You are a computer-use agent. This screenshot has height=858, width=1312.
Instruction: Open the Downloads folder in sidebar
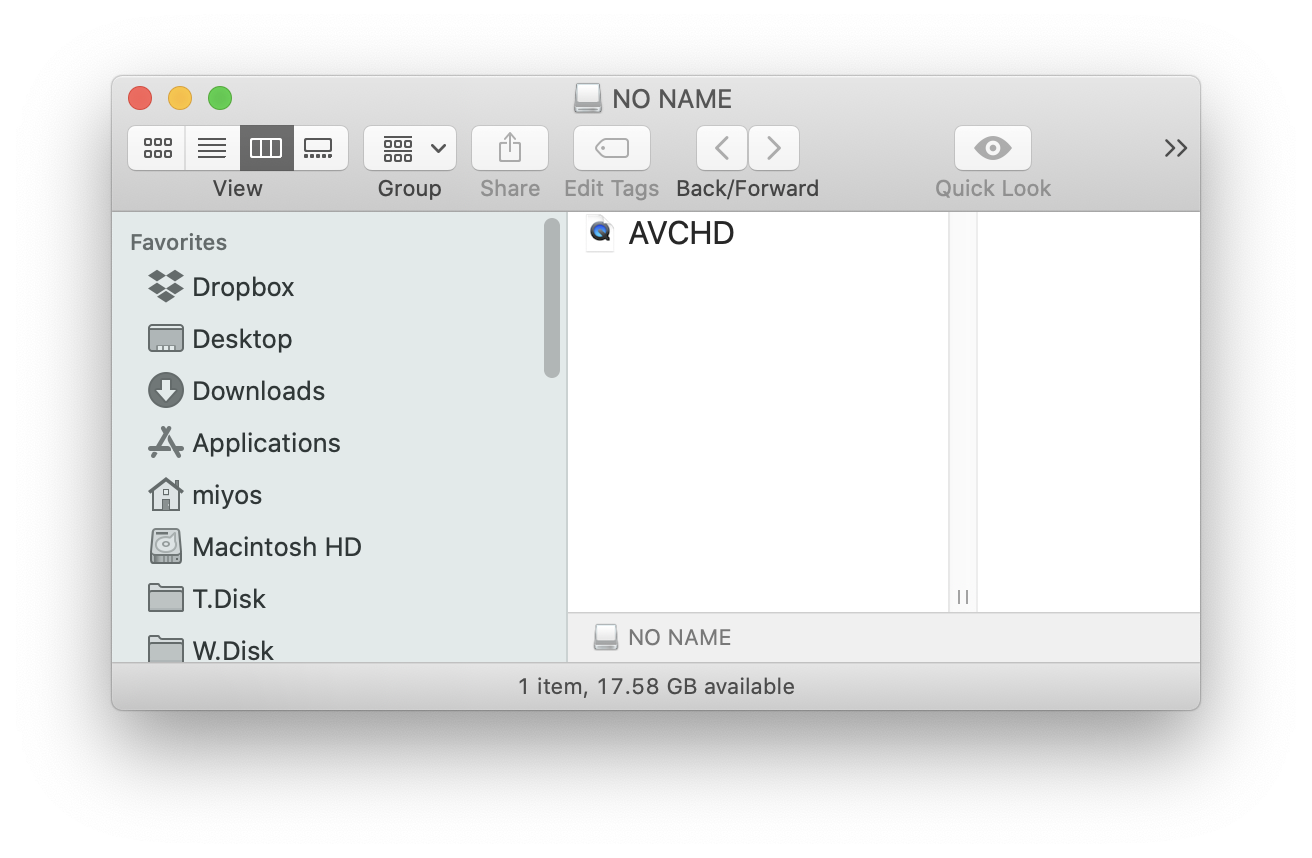click(258, 391)
